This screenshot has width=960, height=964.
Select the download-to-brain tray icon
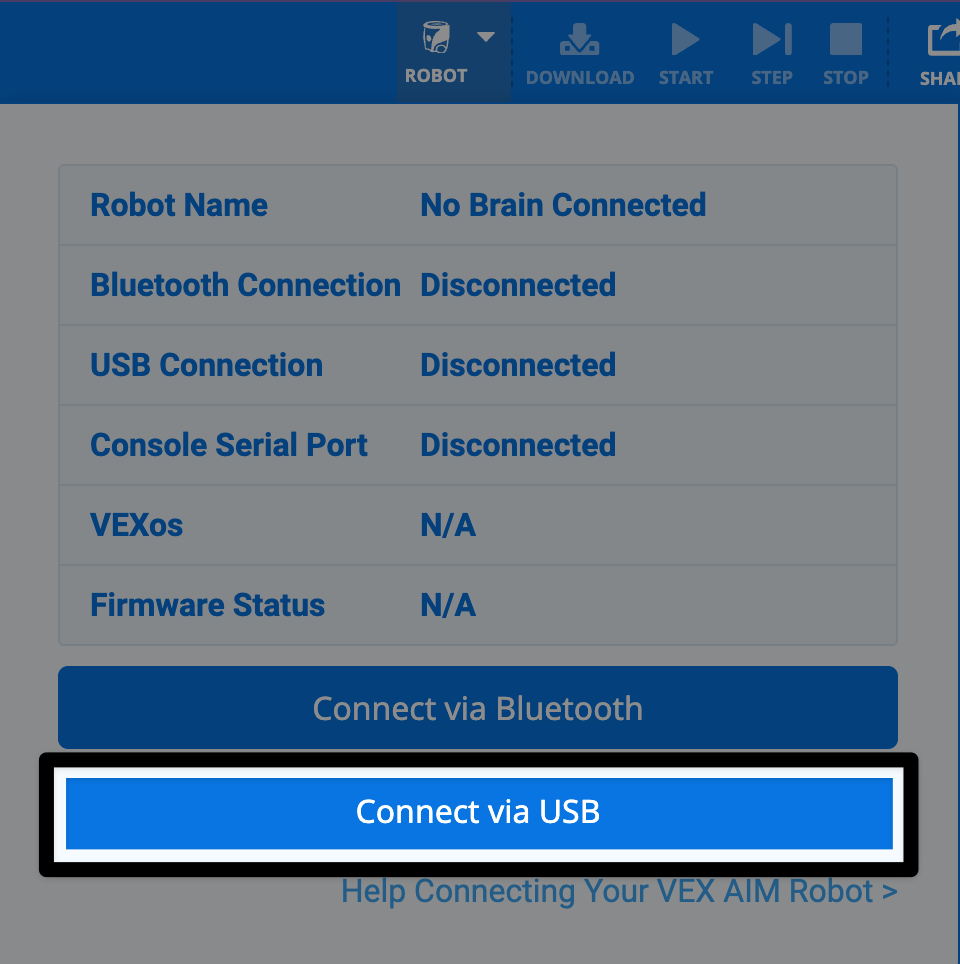580,38
